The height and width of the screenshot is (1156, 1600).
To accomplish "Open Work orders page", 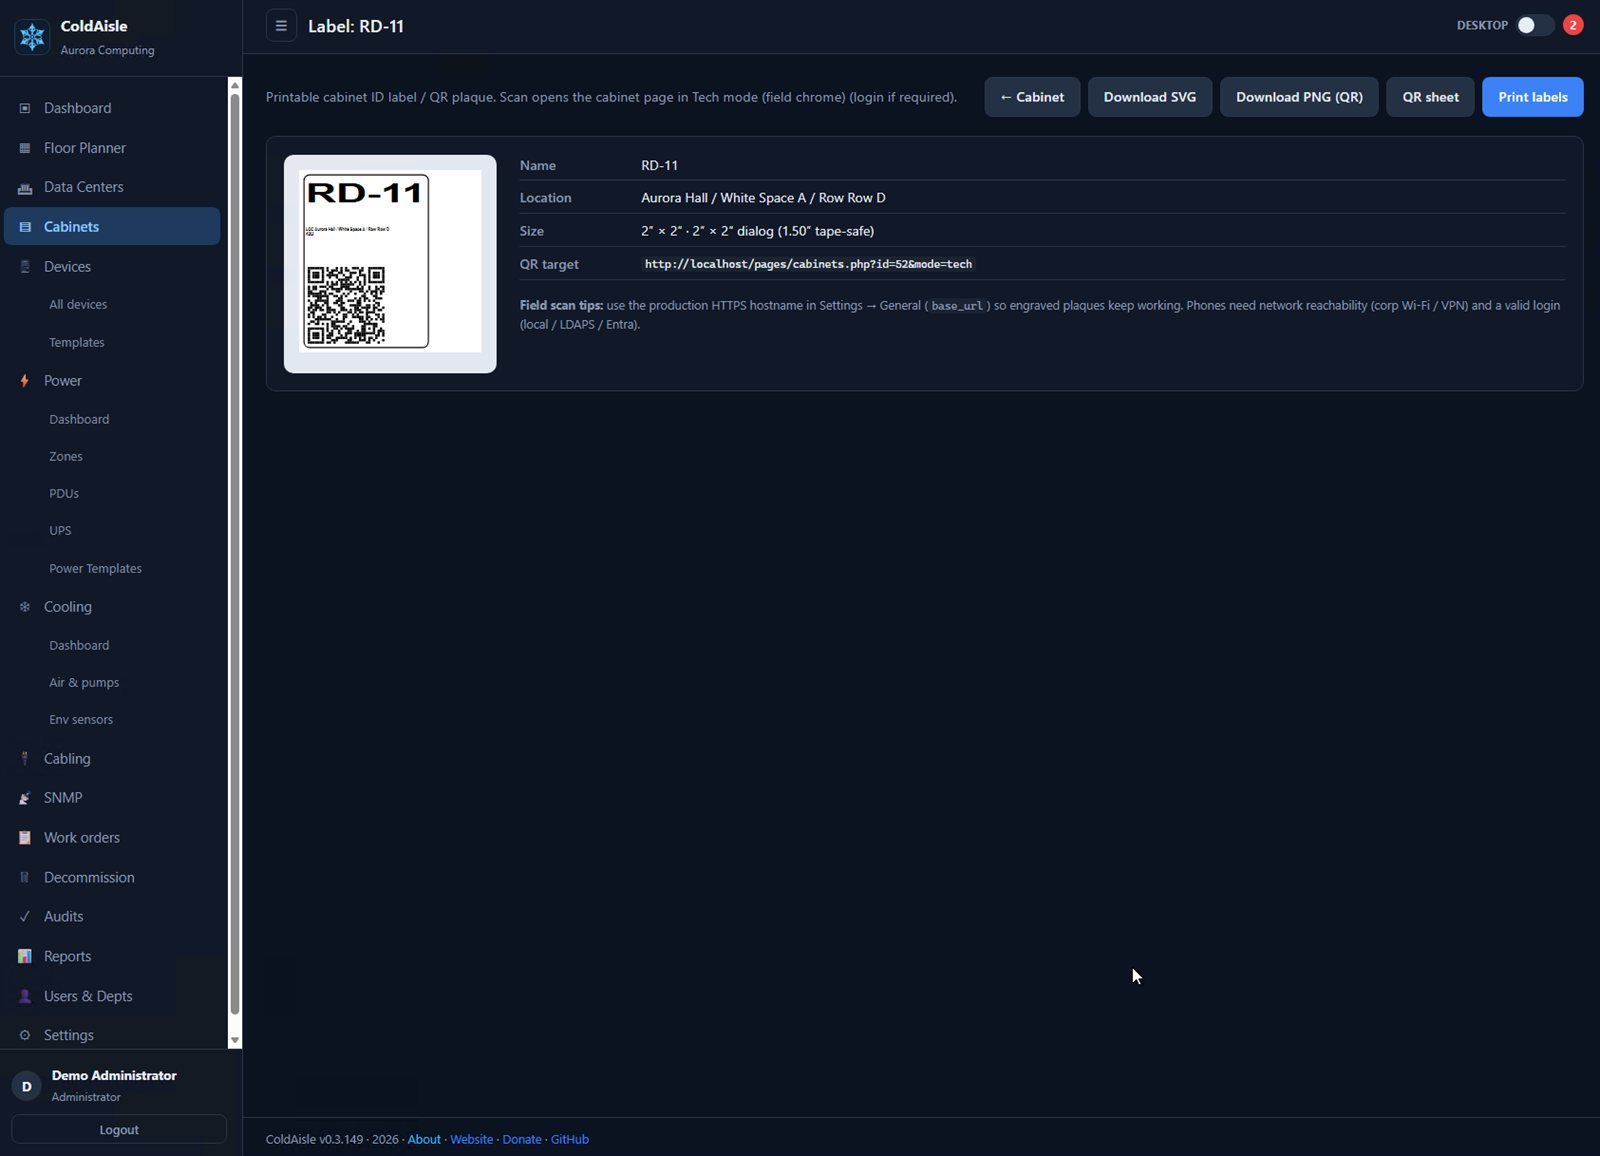I will click(x=112, y=838).
